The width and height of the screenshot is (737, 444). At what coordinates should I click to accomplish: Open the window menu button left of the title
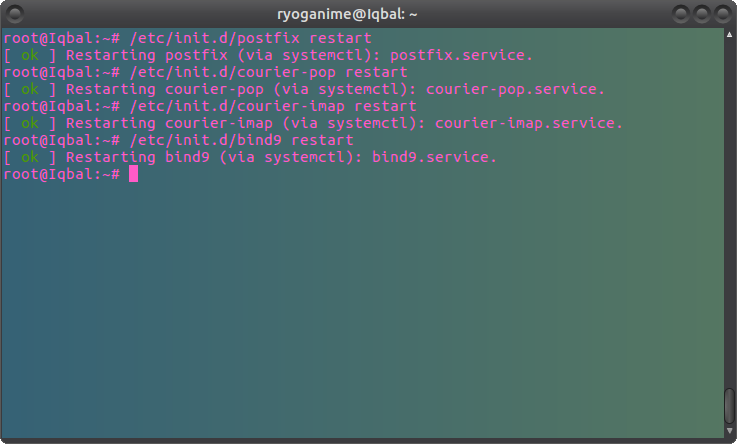click(15, 14)
